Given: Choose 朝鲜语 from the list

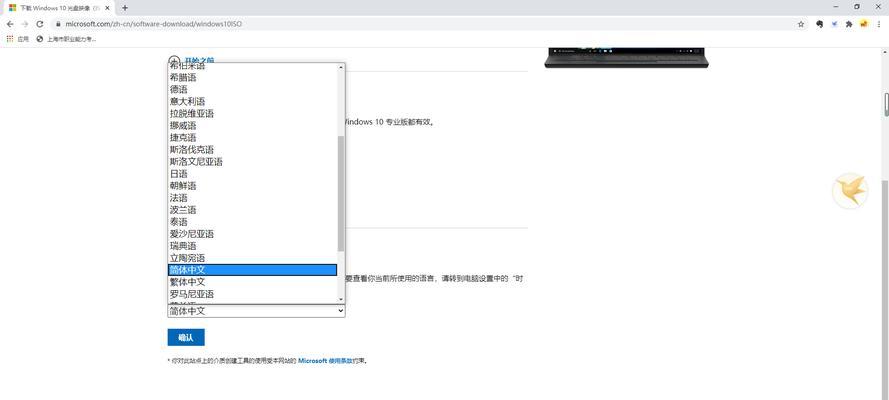Looking at the screenshot, I should pos(252,186).
